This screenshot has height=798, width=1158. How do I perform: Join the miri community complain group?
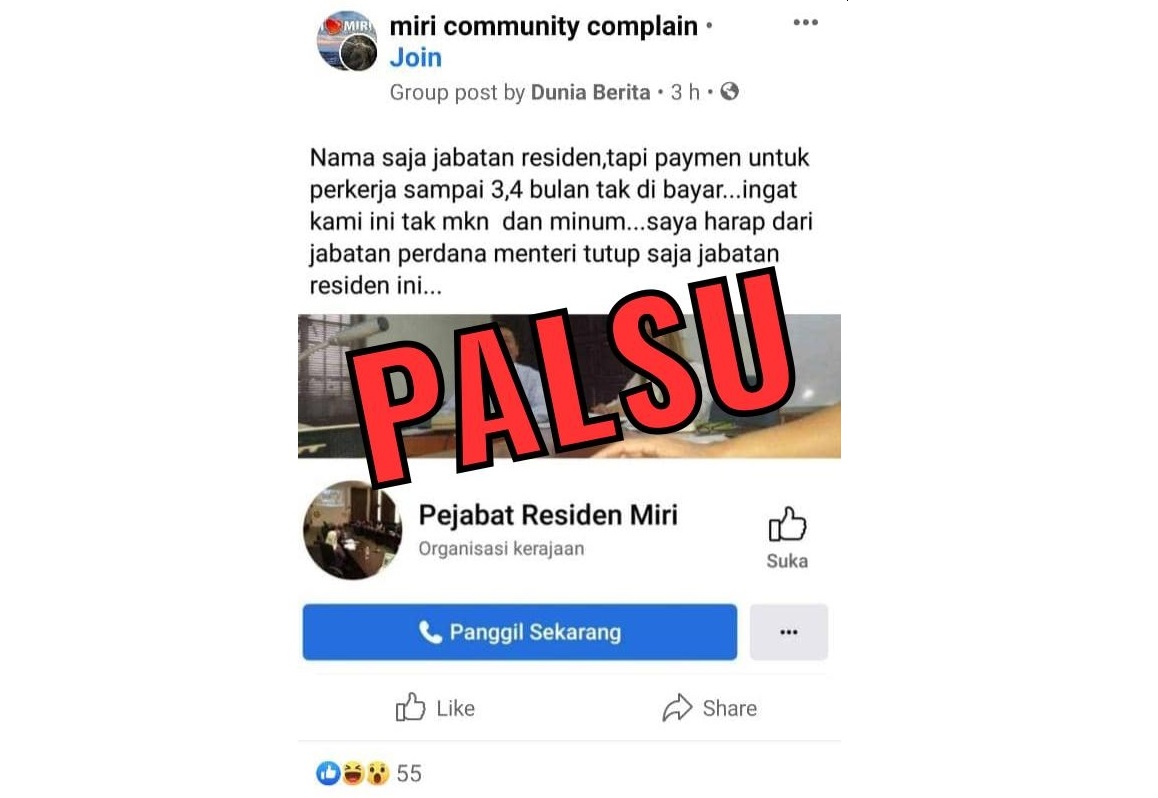[416, 58]
